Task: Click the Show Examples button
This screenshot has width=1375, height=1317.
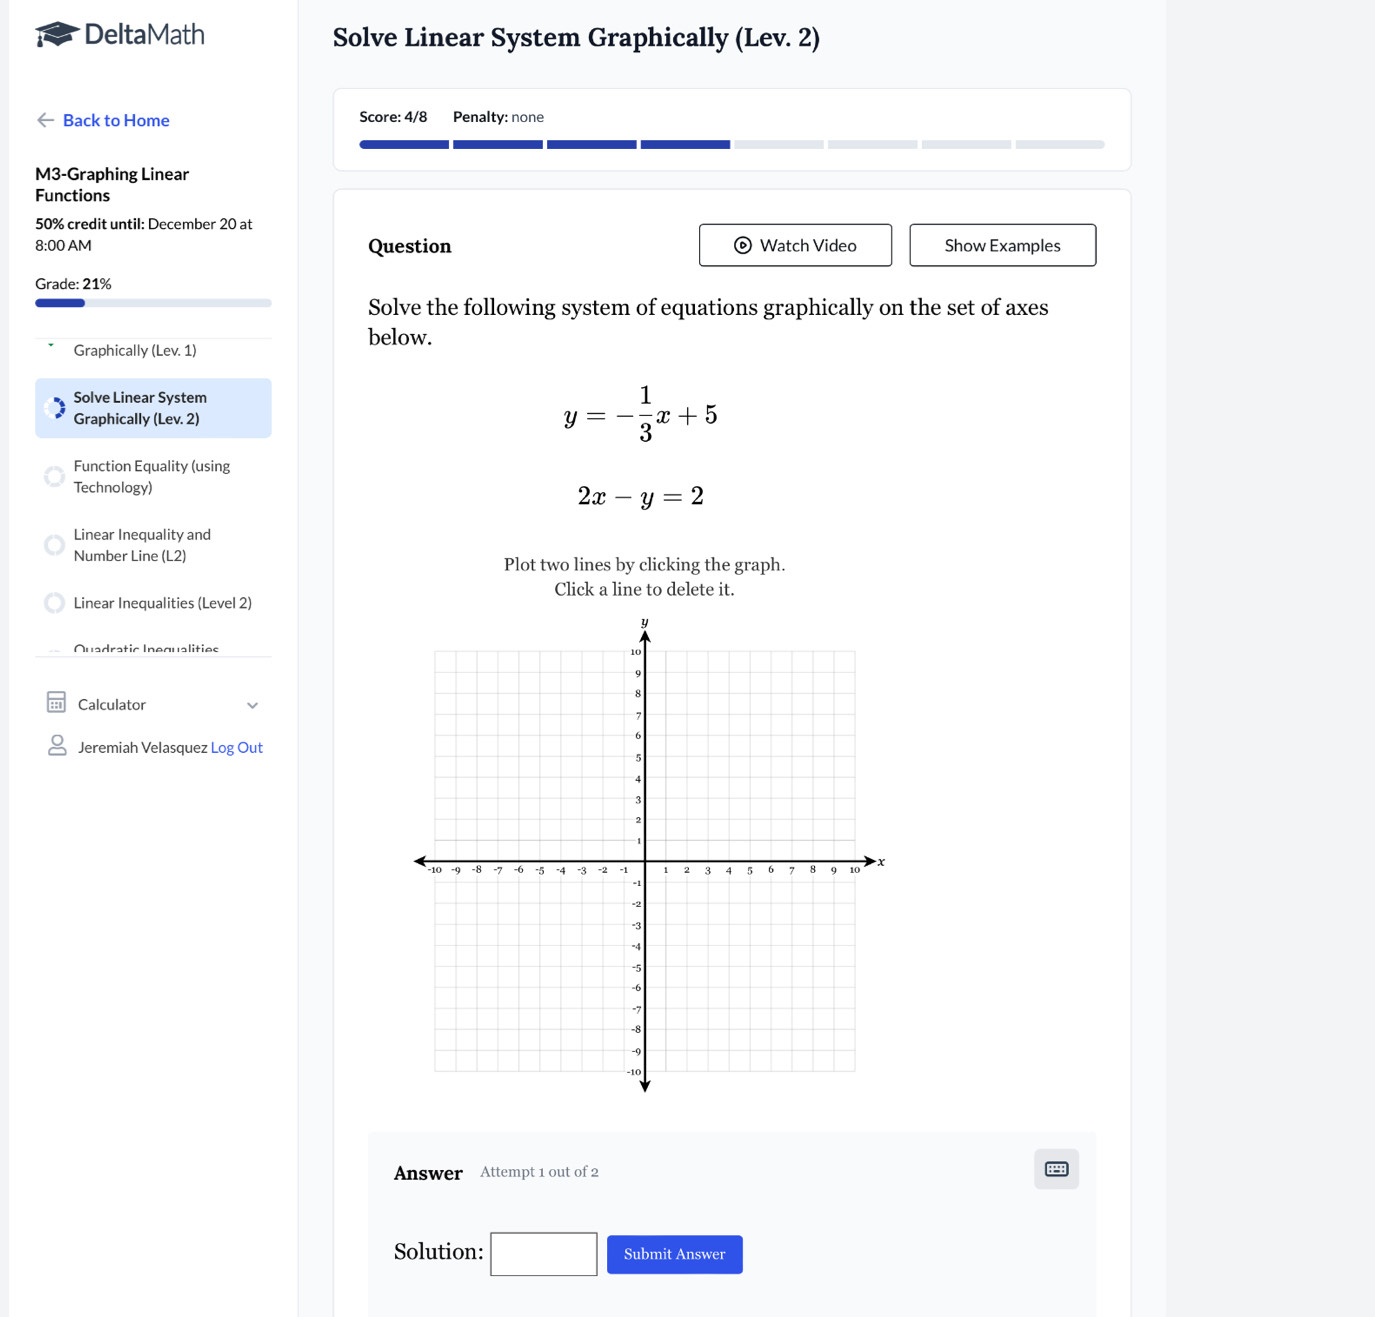Action: (x=1001, y=245)
